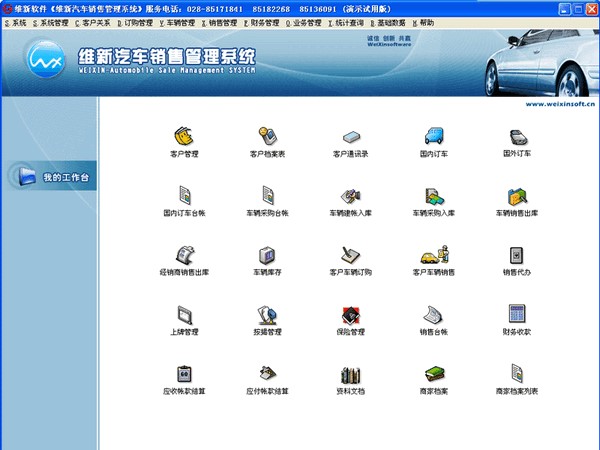Open the 车辆库存 inventory icon
Screen dimensions: 600x450
tap(267, 254)
